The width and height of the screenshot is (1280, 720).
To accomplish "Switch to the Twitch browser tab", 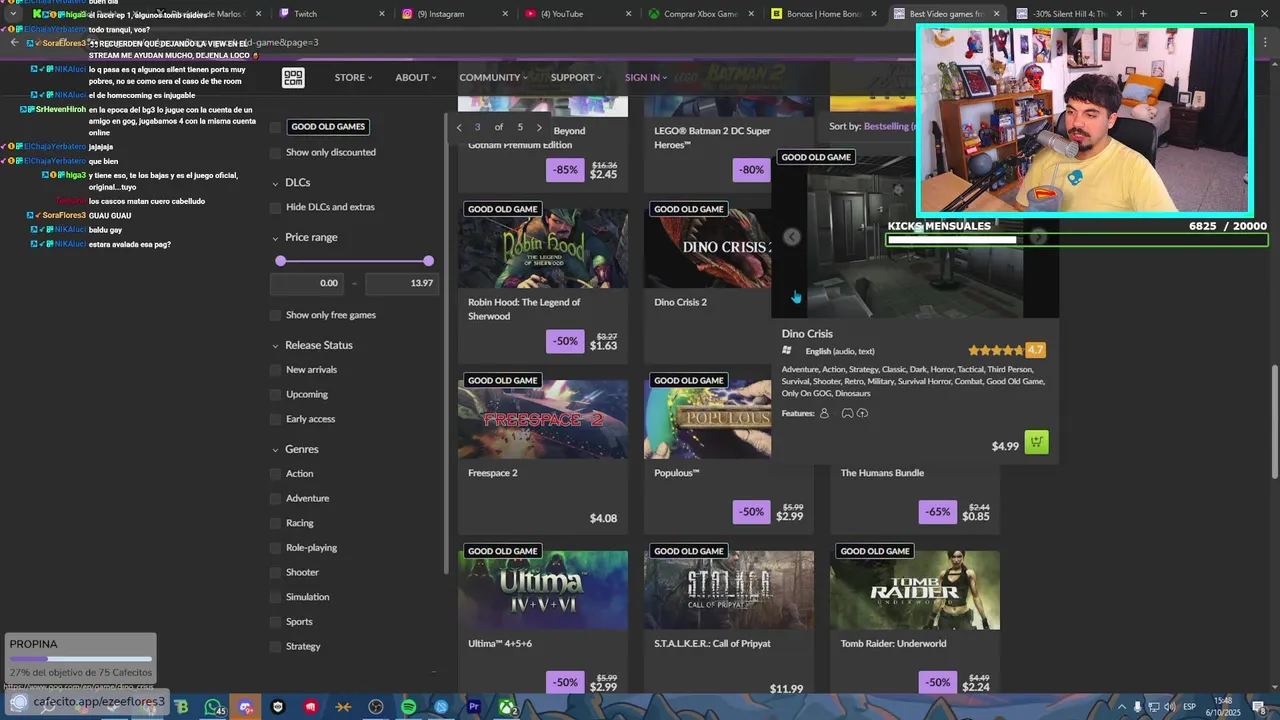I will pos(330,14).
